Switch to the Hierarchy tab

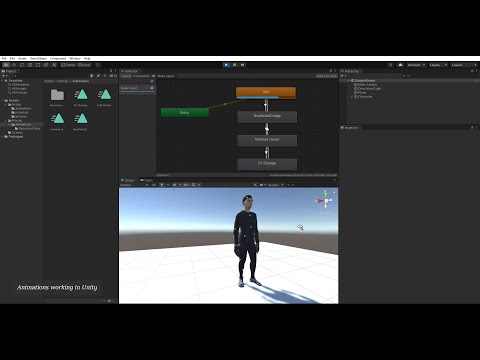point(349,71)
